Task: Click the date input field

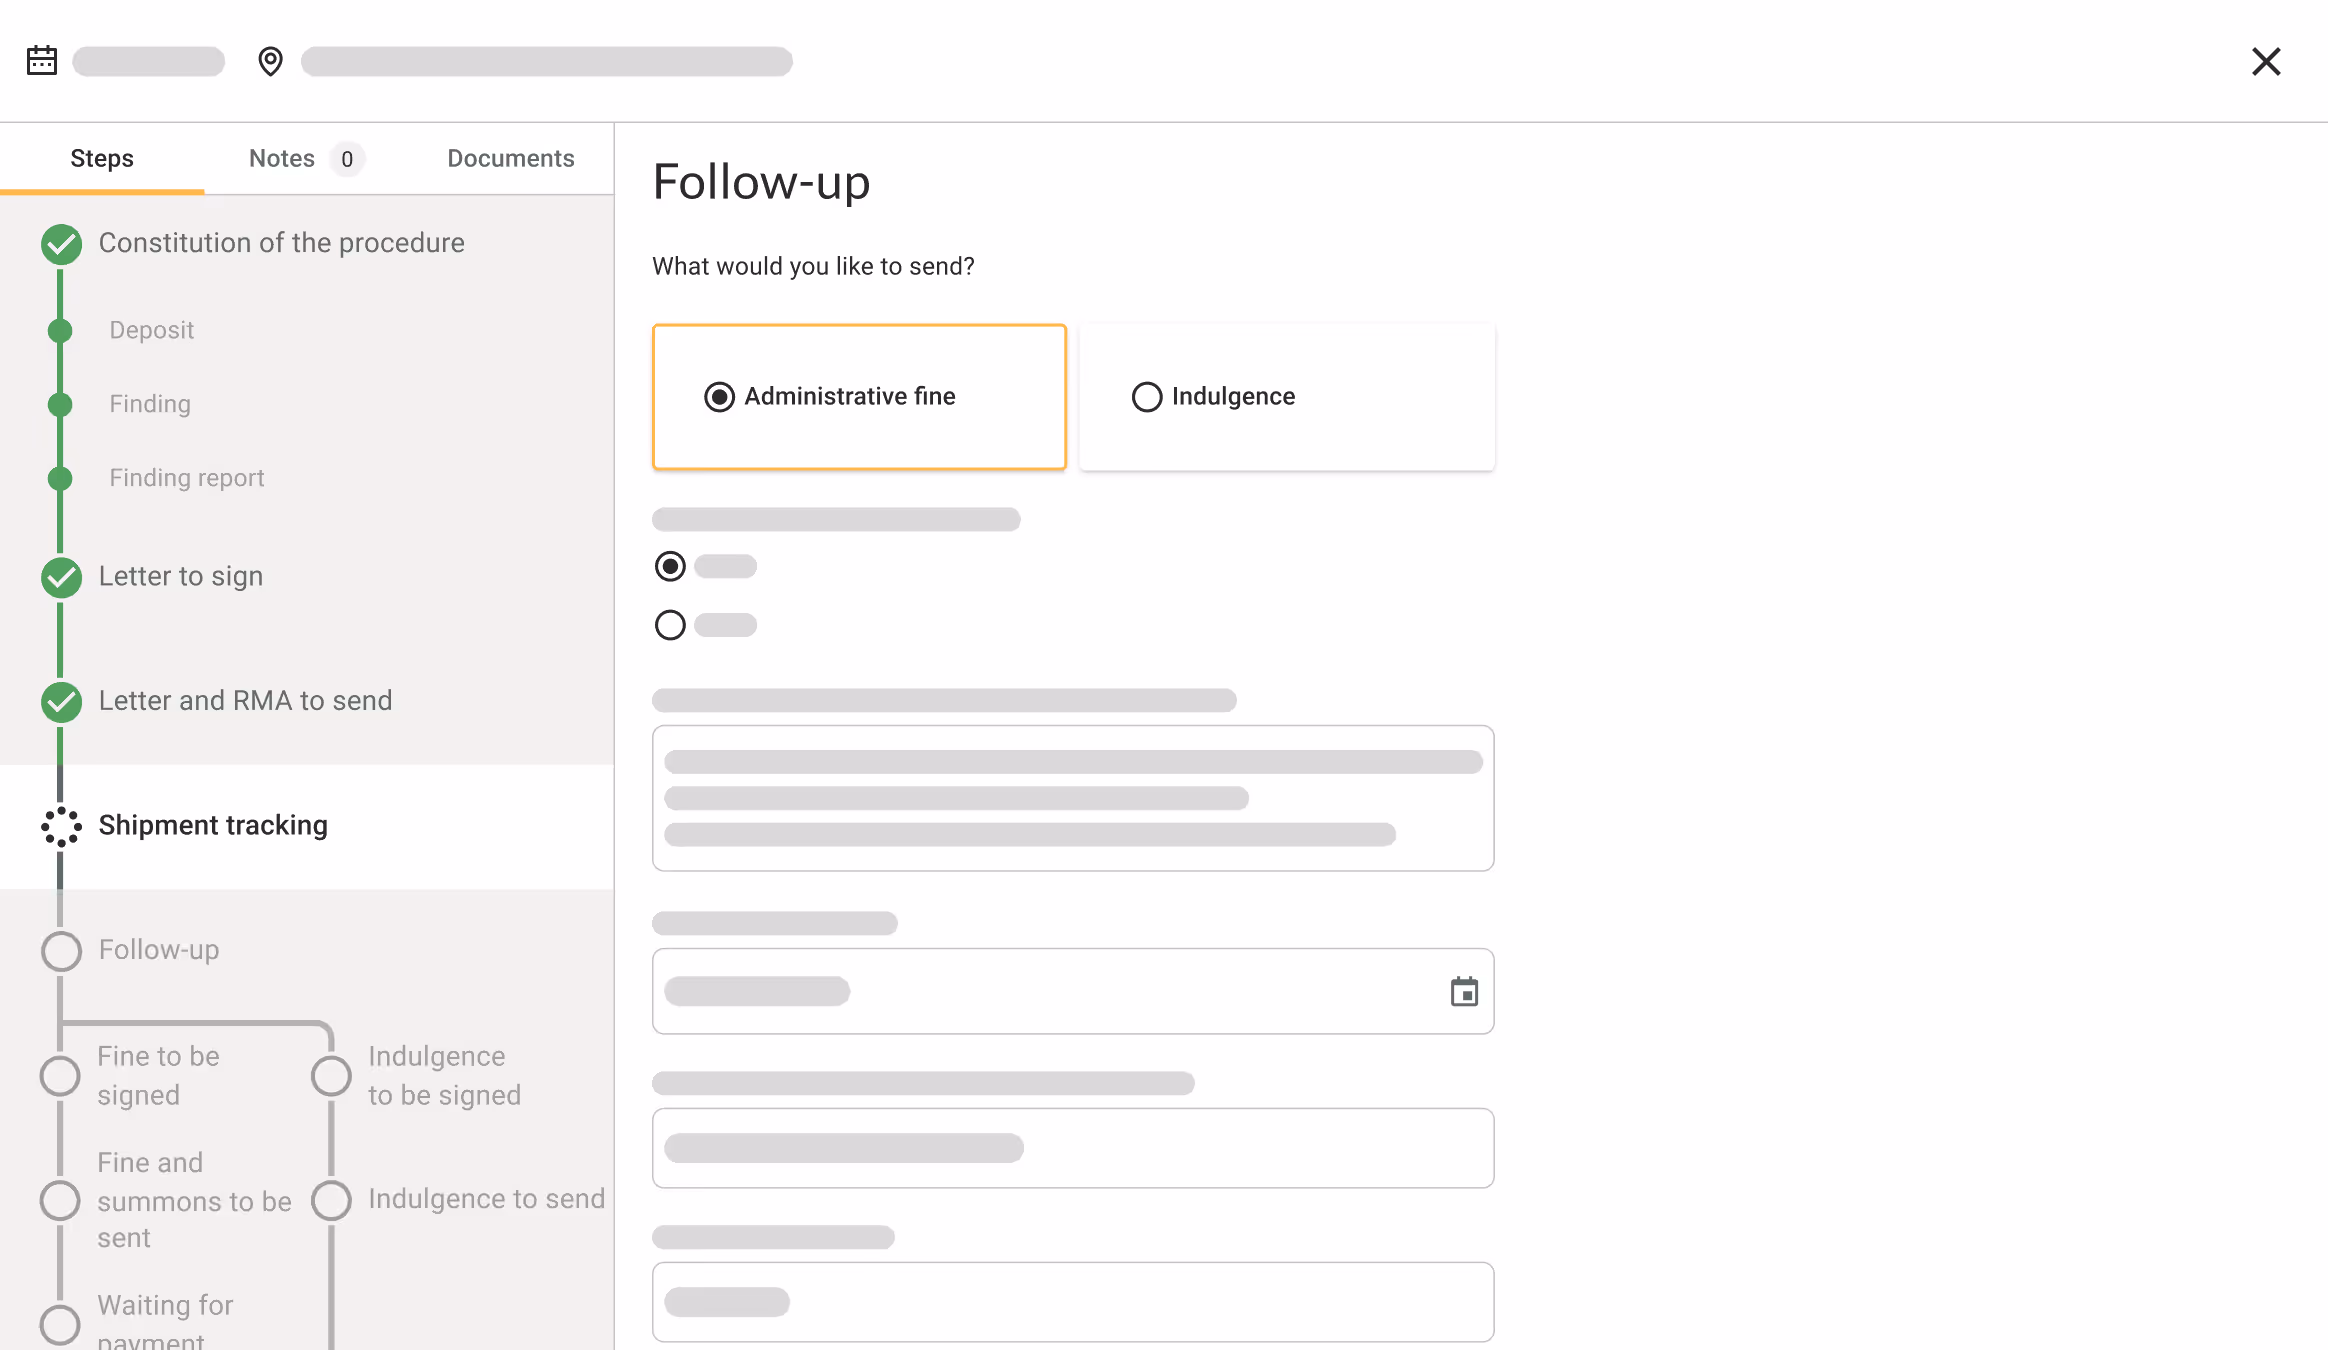Action: pyautogui.click(x=1040, y=992)
